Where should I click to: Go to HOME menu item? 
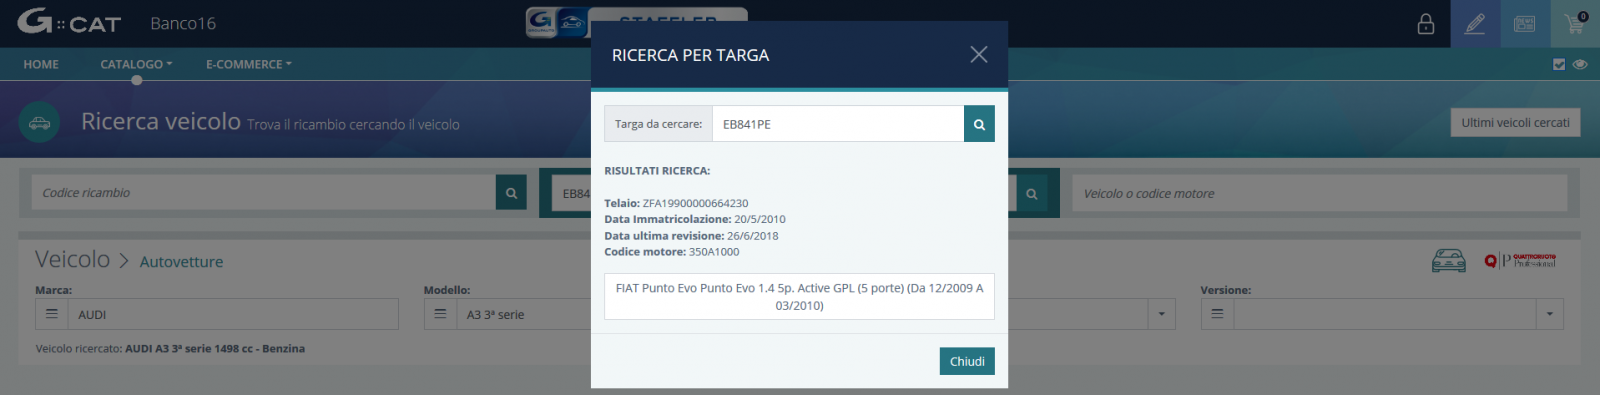coord(41,64)
